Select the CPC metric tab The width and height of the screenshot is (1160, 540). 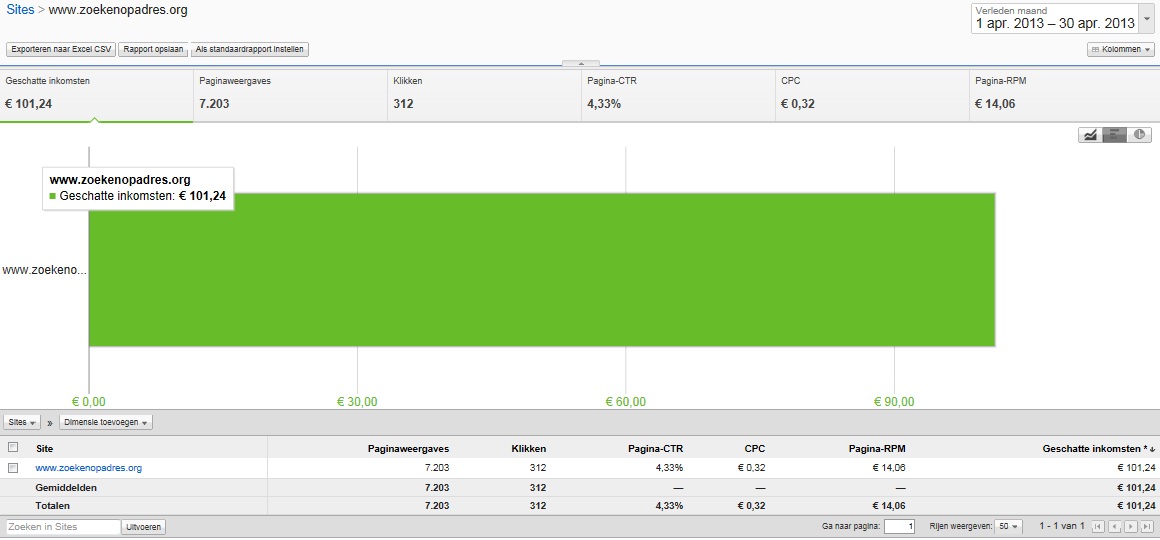click(x=872, y=95)
